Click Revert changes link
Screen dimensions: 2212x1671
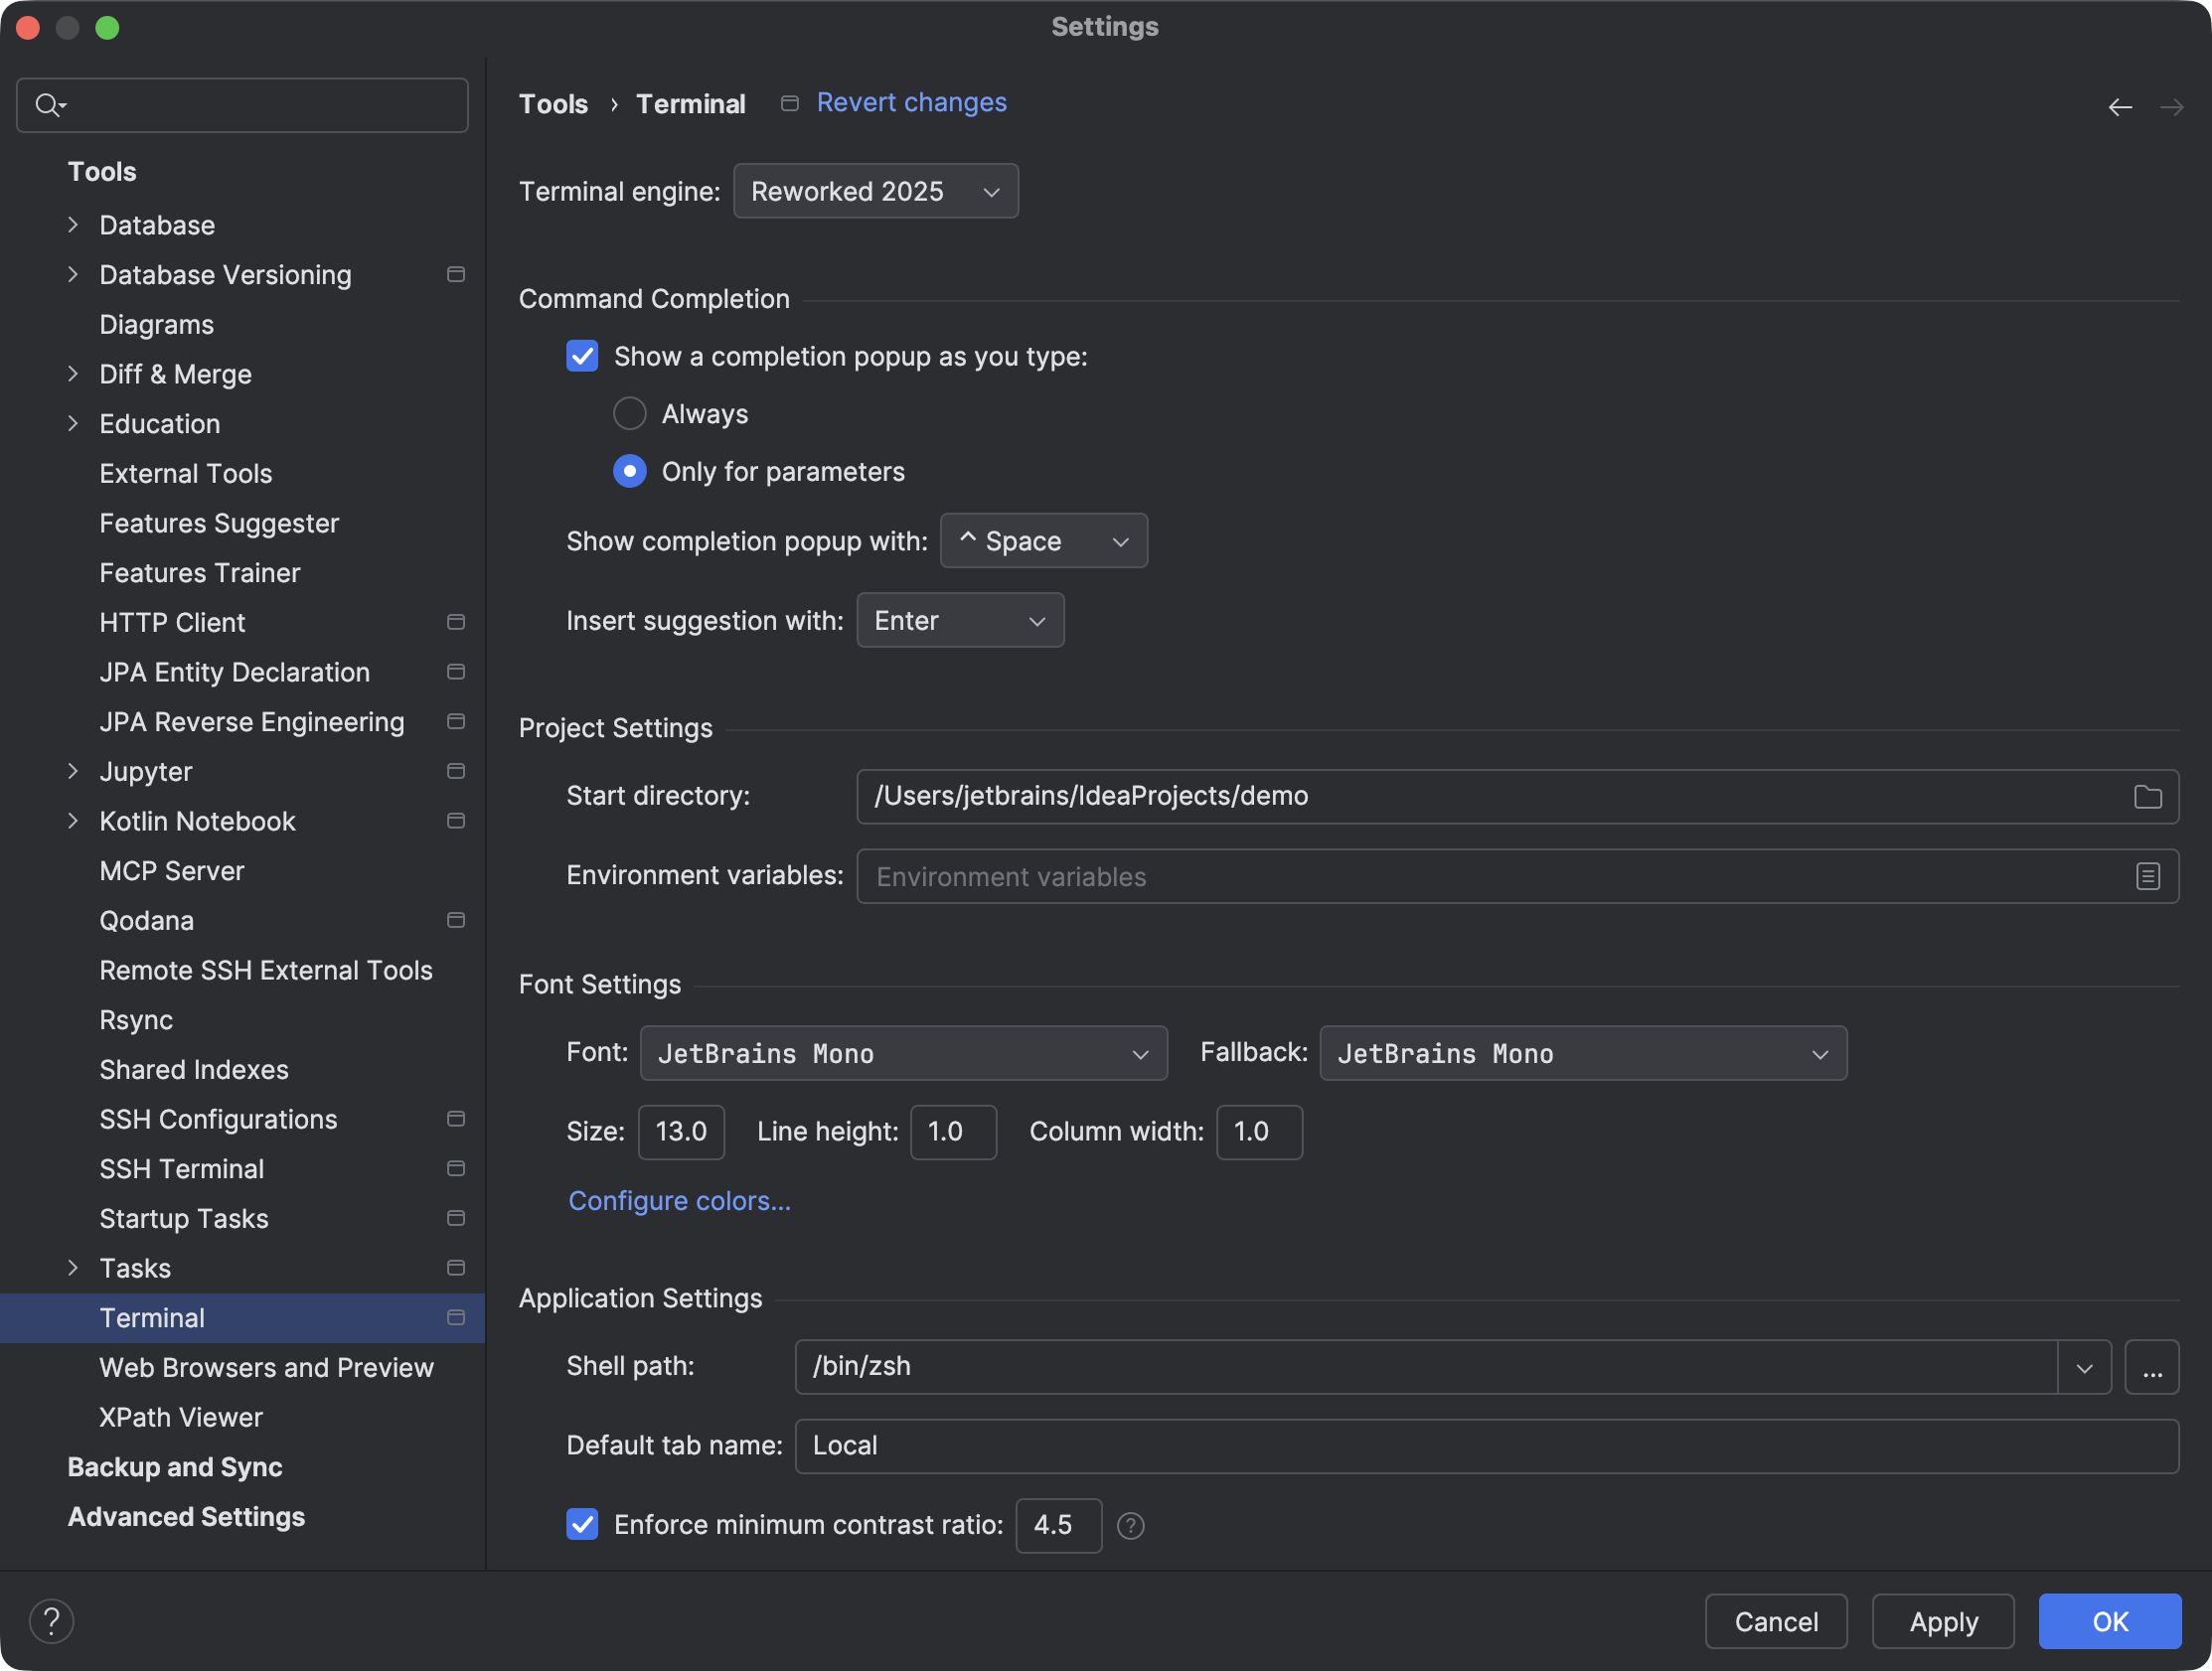(911, 102)
